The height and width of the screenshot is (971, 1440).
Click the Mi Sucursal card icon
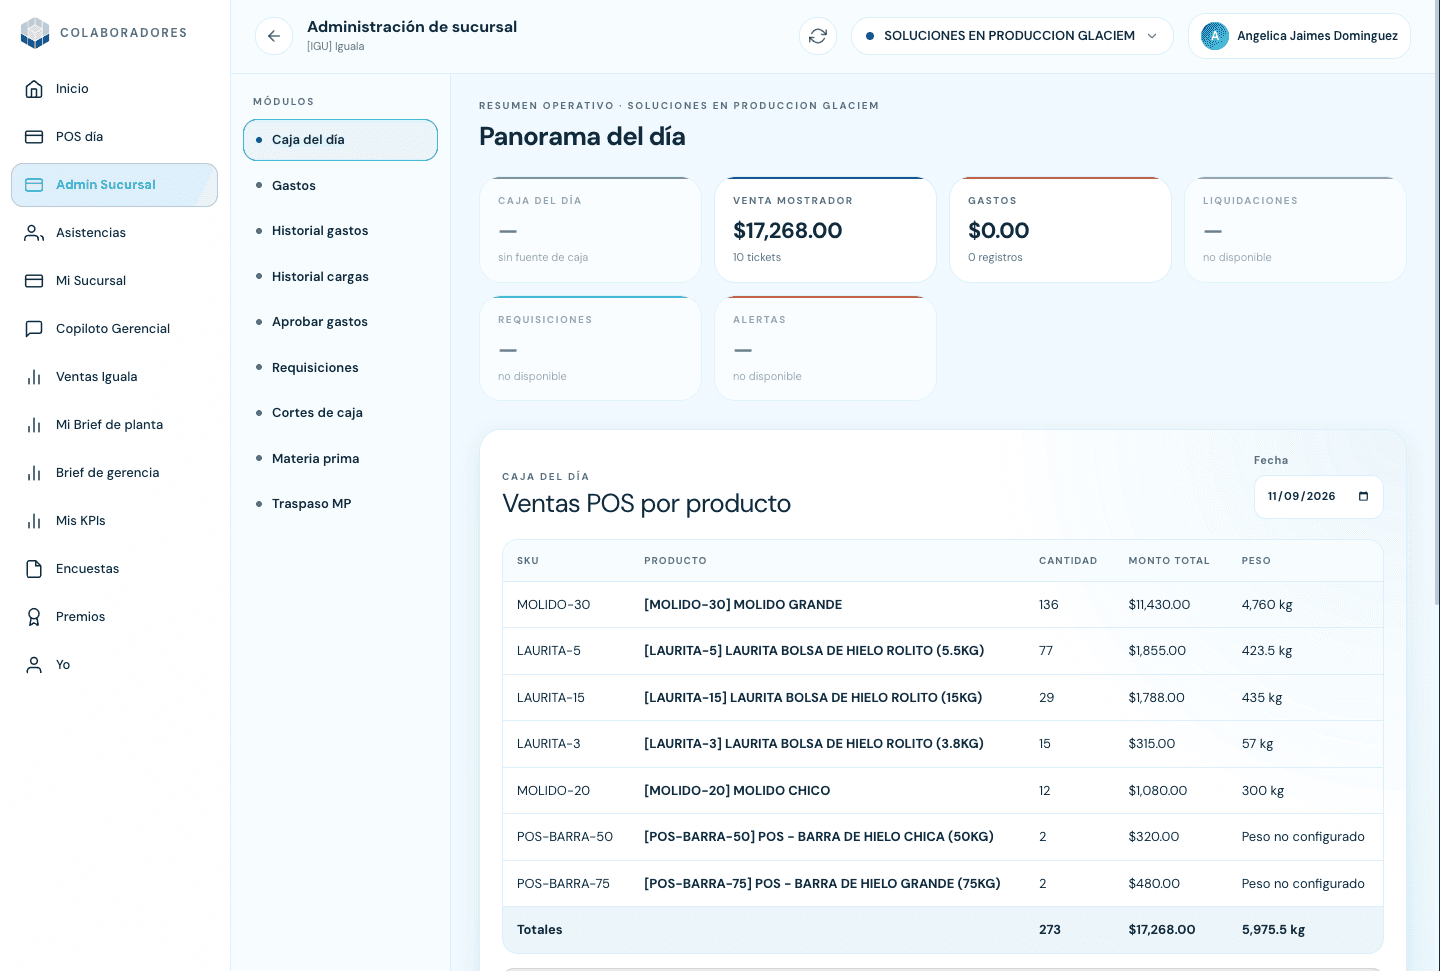34,281
